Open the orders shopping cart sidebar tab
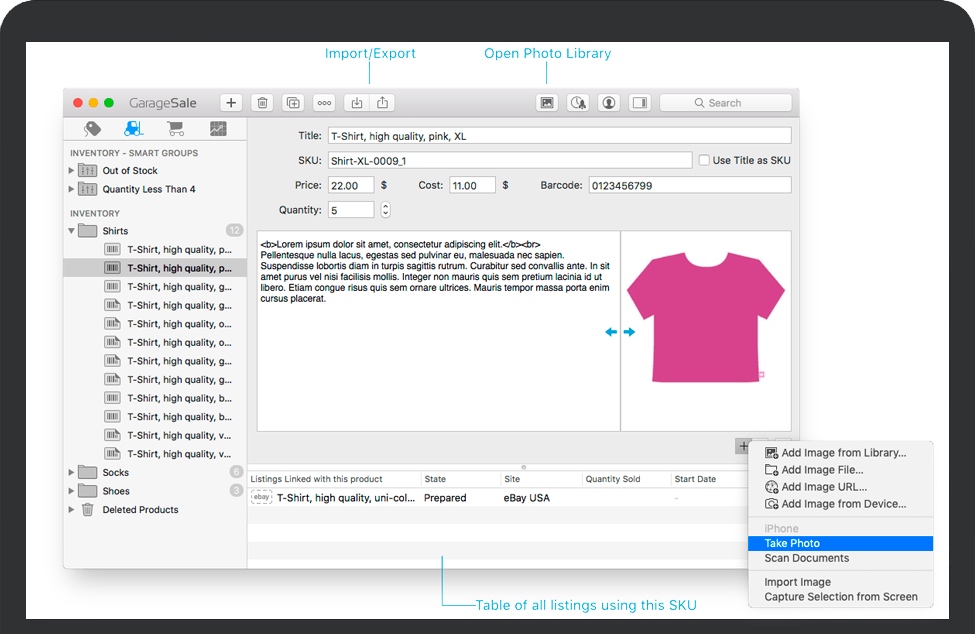 176,129
